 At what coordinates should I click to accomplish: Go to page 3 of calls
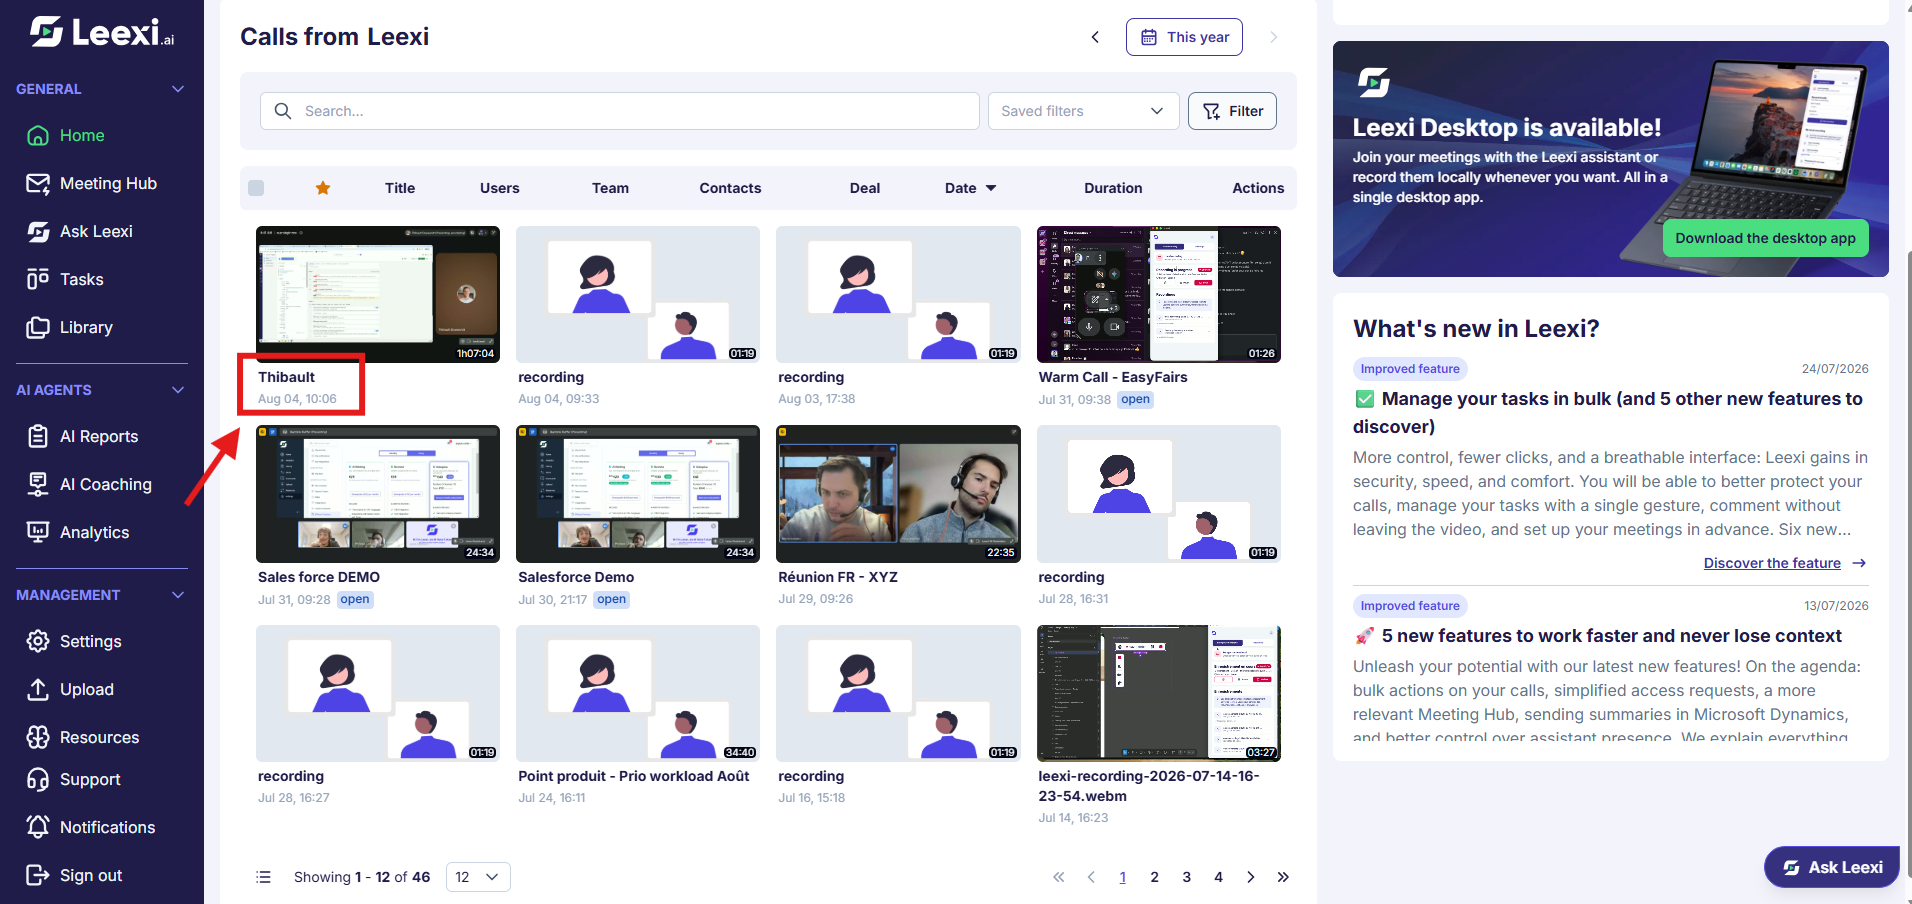1186,877
